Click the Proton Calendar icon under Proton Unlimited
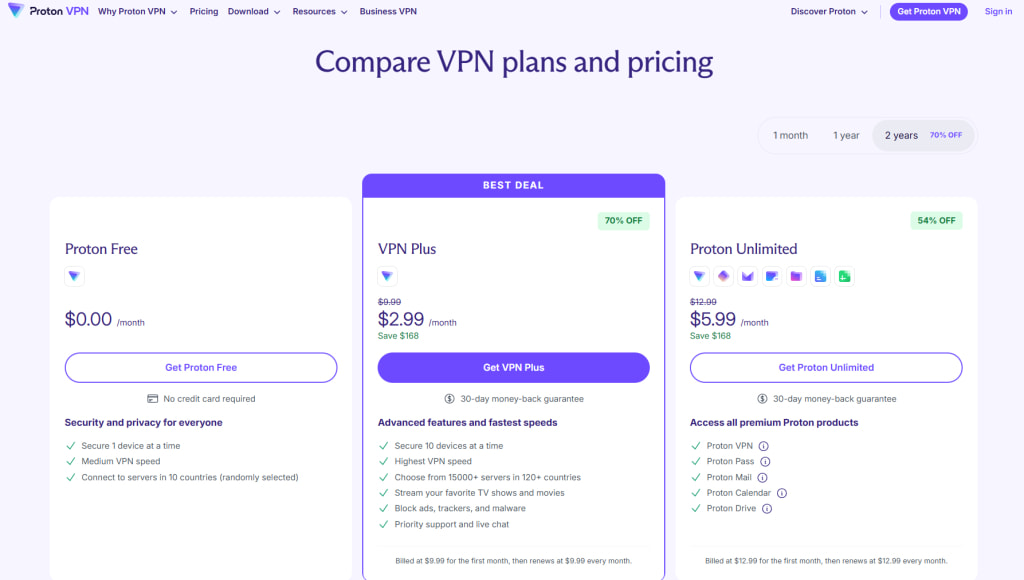This screenshot has width=1024, height=580. pos(772,276)
